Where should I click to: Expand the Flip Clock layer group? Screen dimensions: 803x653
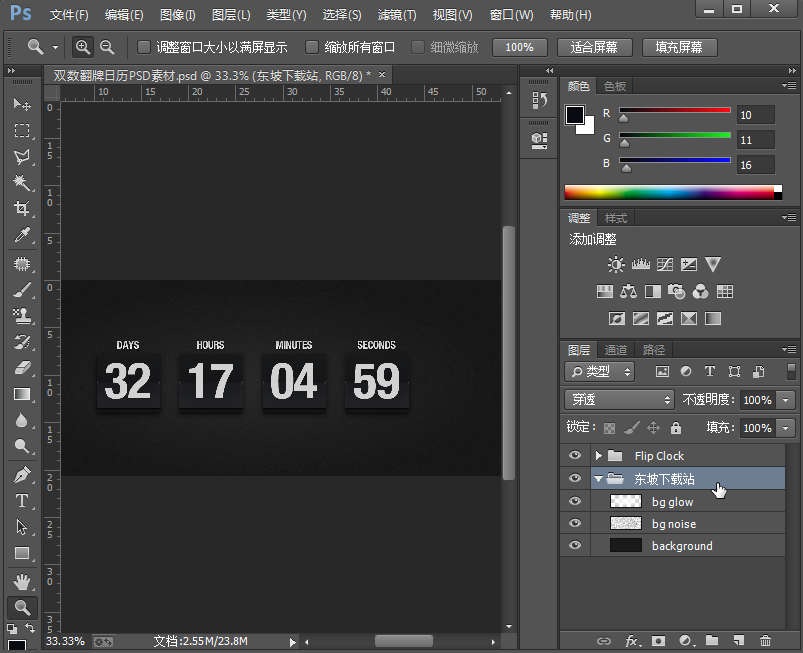coord(599,456)
